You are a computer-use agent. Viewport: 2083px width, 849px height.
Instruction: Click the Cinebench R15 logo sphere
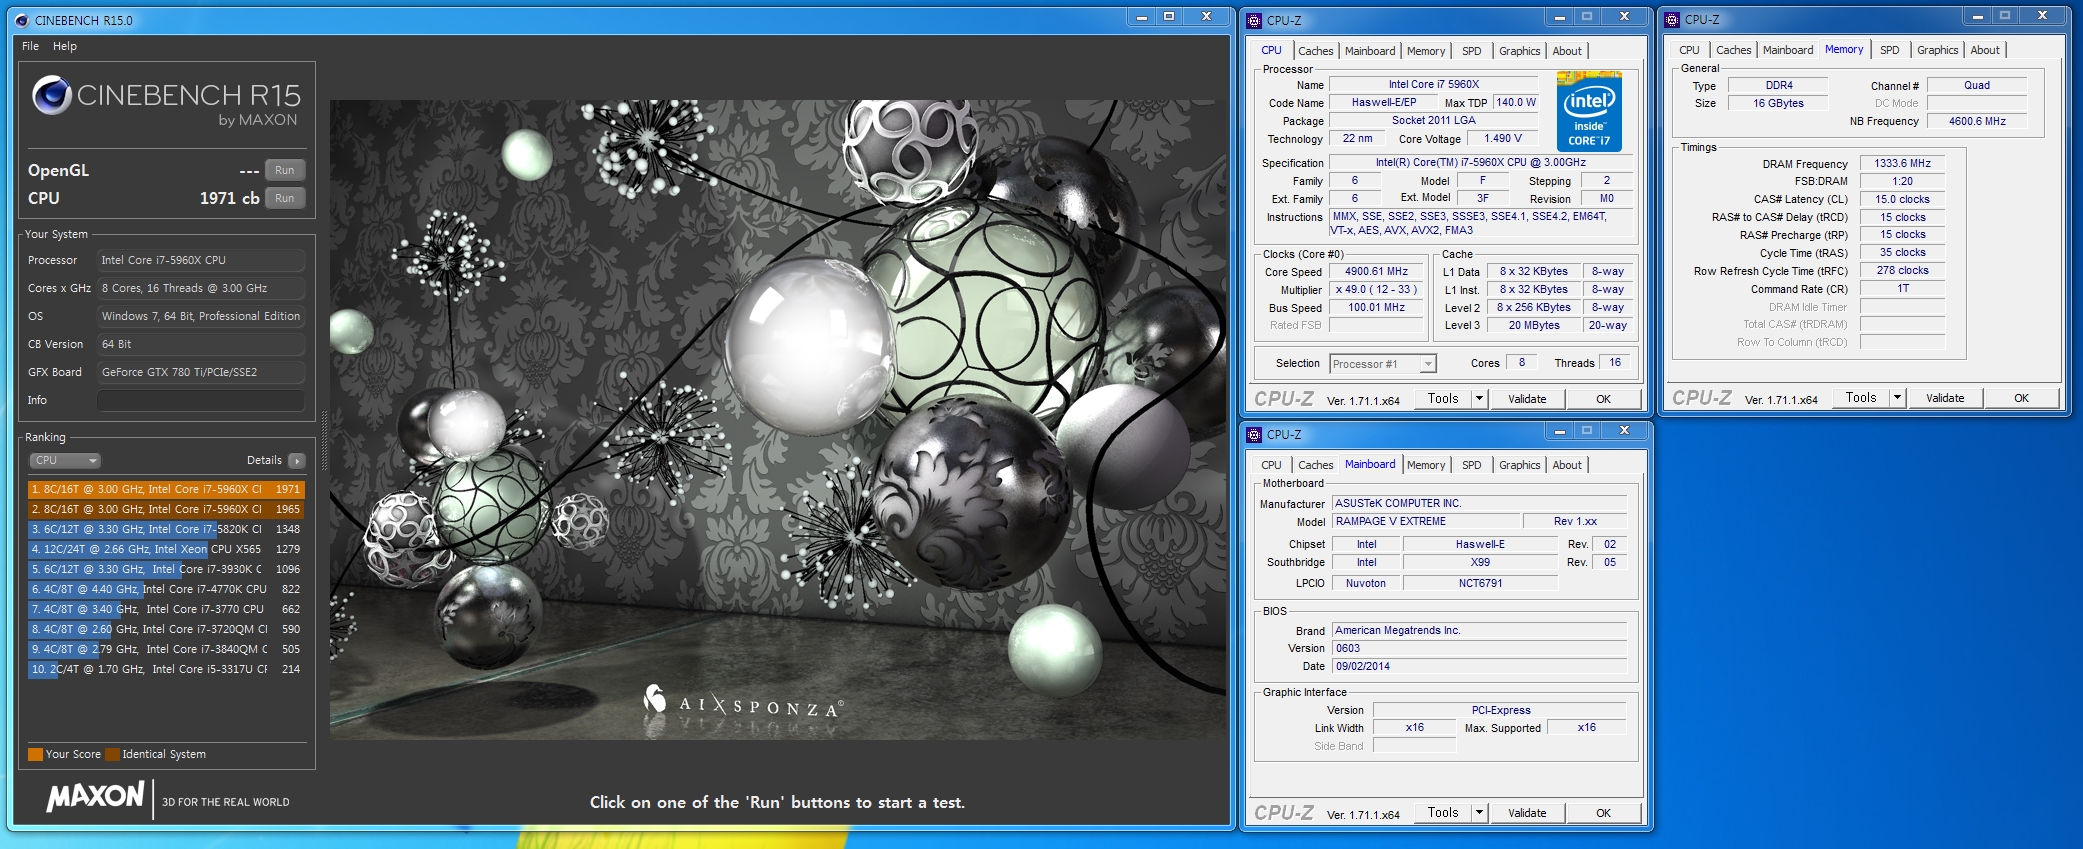[x=52, y=96]
